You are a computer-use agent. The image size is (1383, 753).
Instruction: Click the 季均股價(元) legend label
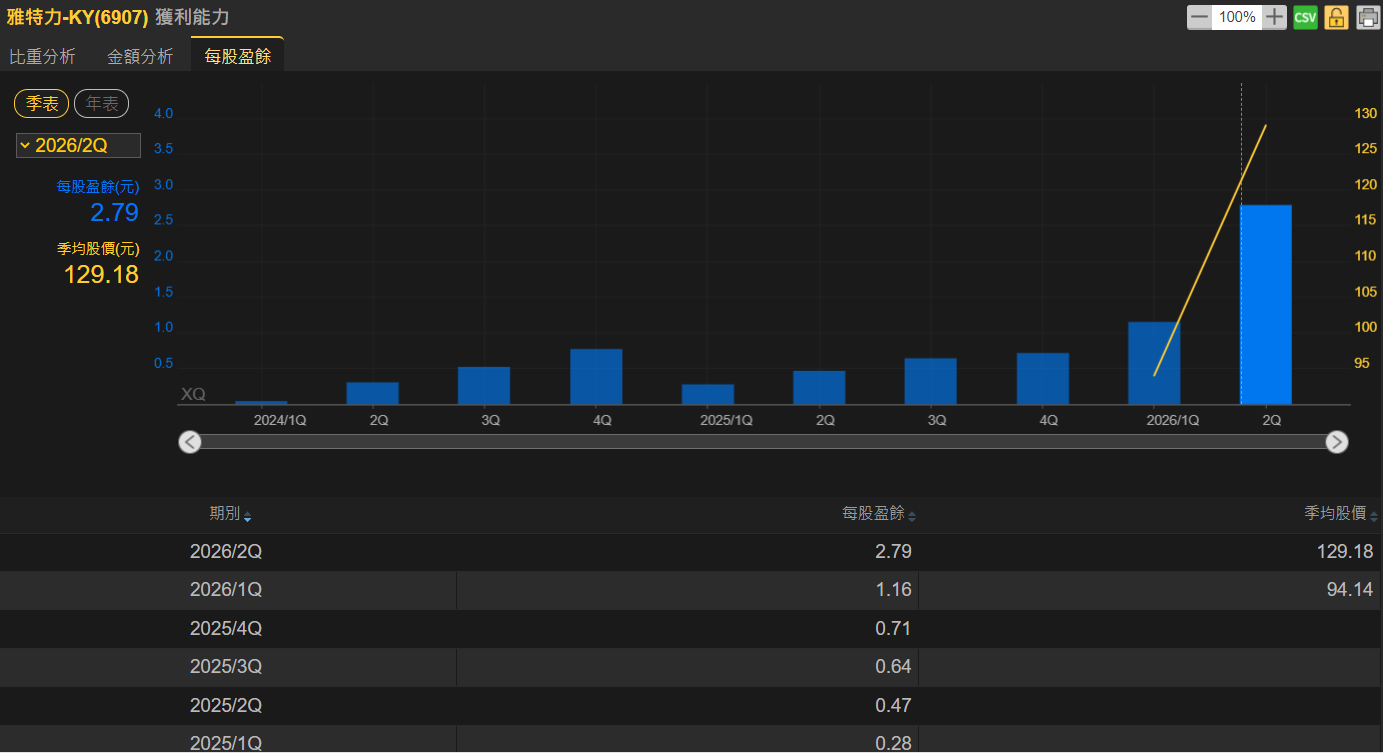(98, 249)
